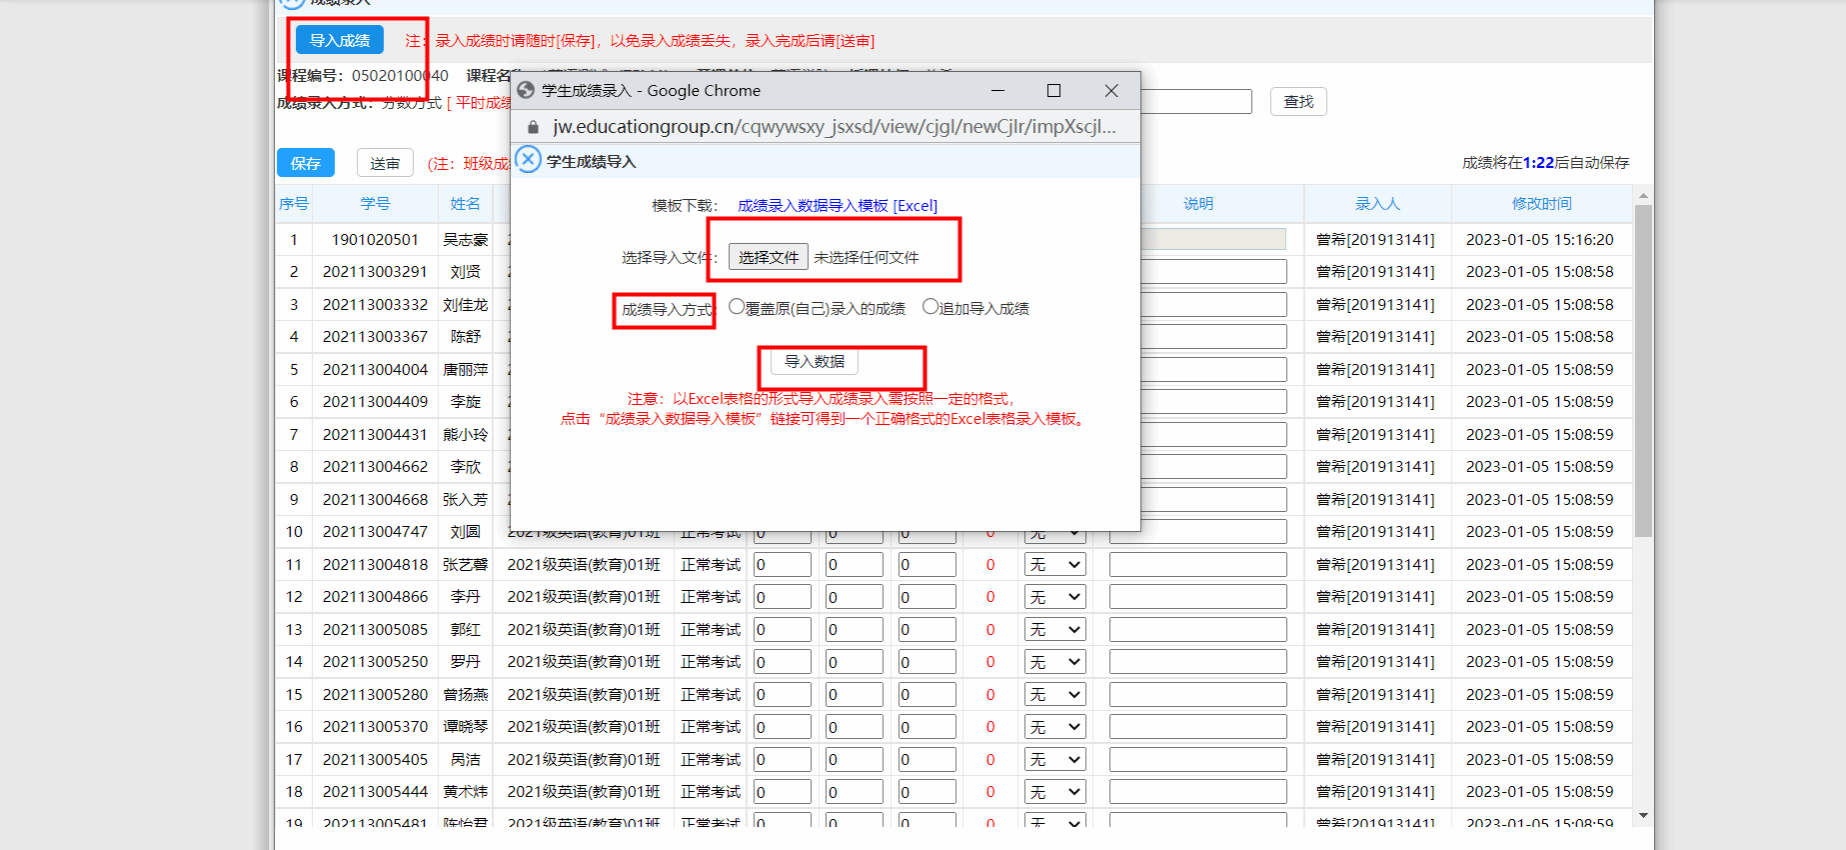Select the 覆盖原(自己)录入的成绩 radio option
Viewport: 1846px width, 850px height.
pyautogui.click(x=737, y=307)
